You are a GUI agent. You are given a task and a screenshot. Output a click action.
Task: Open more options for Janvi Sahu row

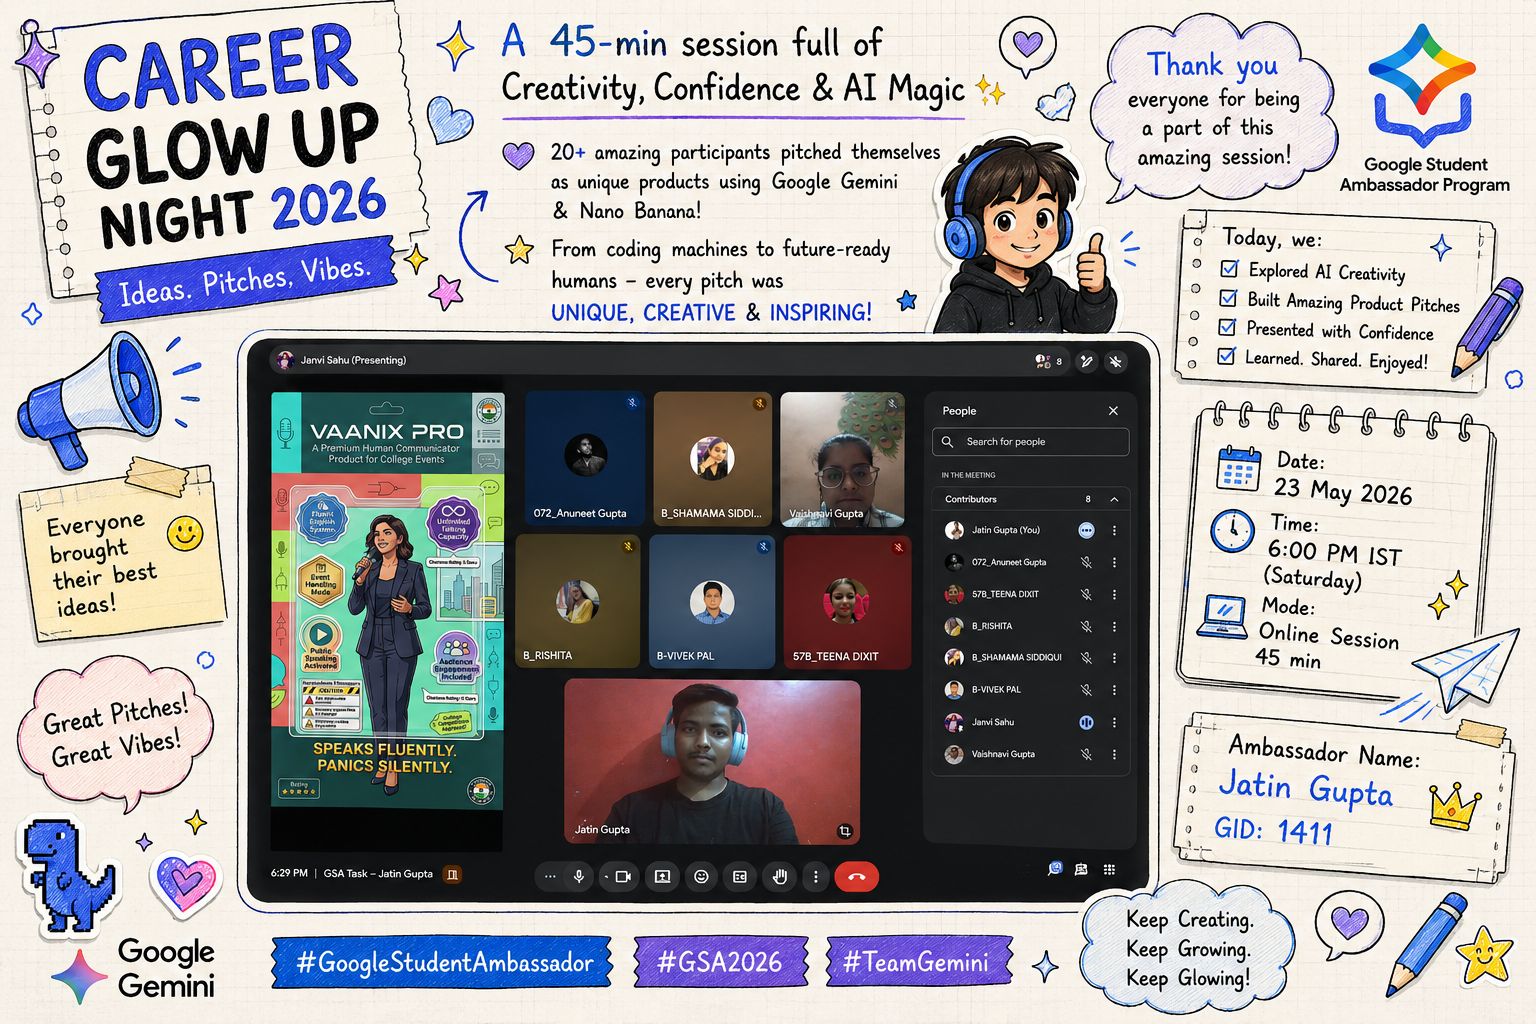coord(1114,722)
